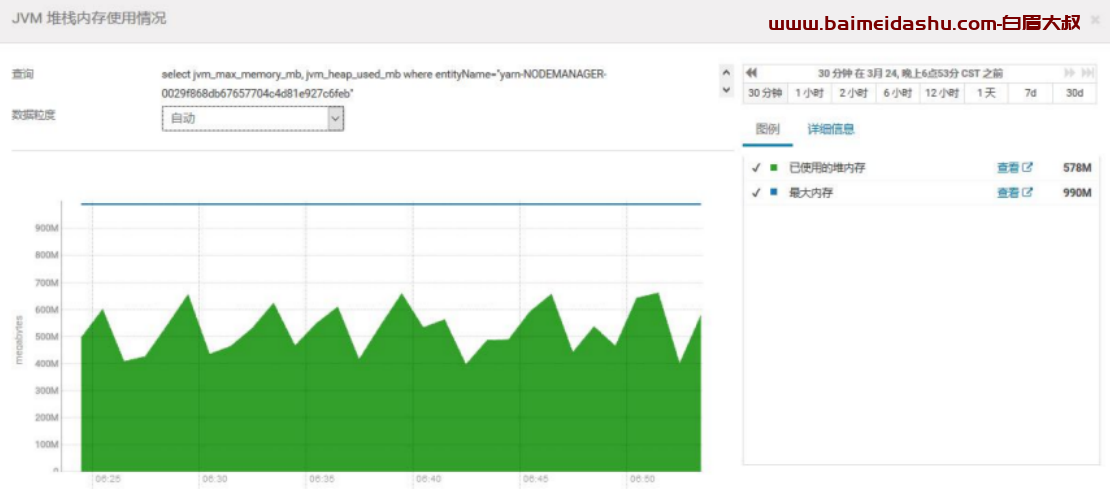
Task: Click the blue max memory line
Action: 391,205
